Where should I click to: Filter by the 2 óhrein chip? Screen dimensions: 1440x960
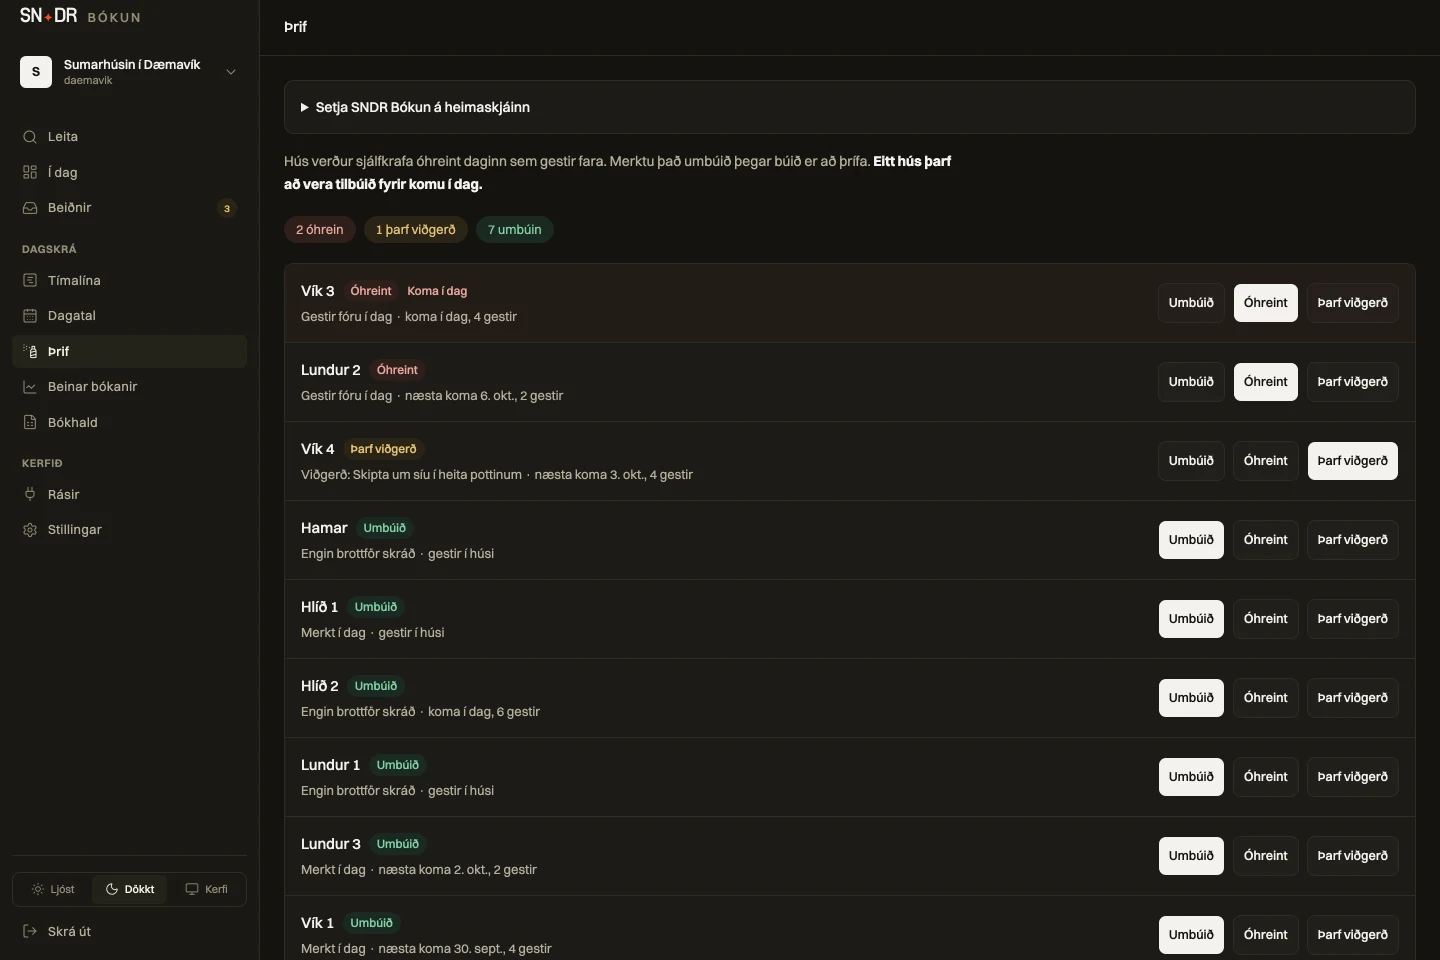(x=319, y=230)
